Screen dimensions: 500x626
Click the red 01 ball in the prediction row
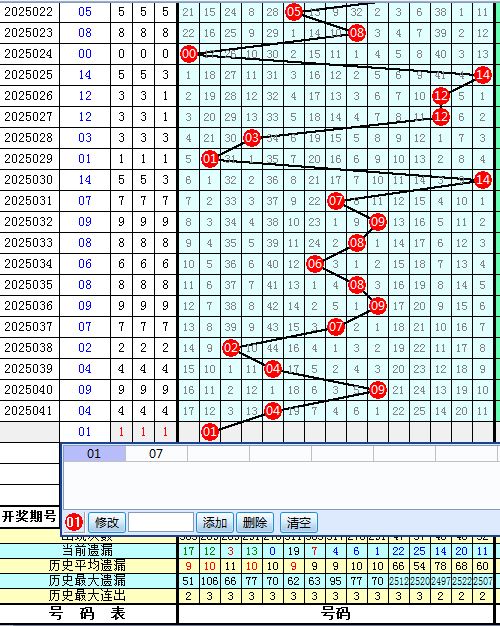point(210,432)
